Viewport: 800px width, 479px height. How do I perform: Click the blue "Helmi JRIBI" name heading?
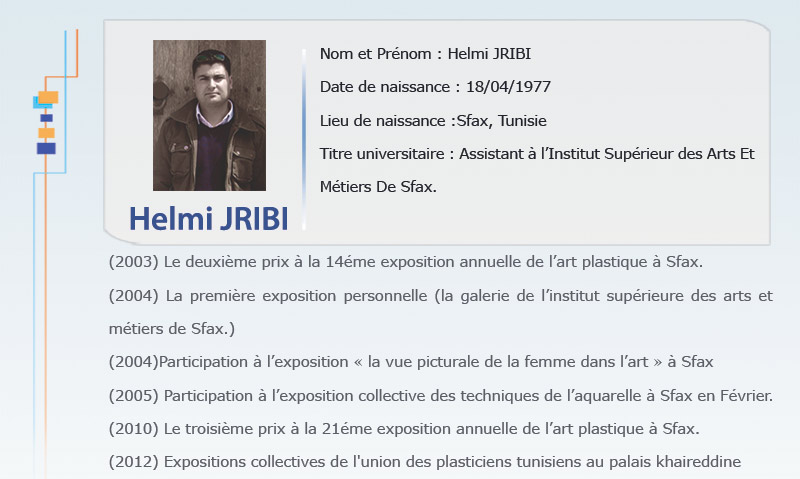(x=208, y=219)
